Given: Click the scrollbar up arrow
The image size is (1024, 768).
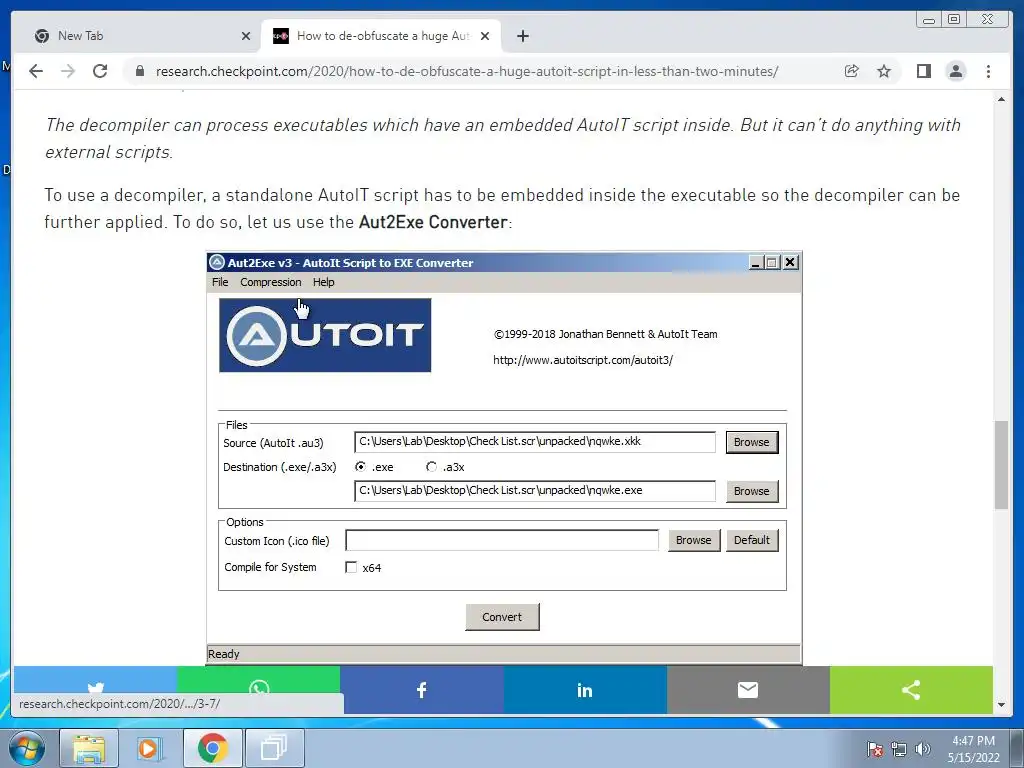Looking at the screenshot, I should click(1002, 99).
